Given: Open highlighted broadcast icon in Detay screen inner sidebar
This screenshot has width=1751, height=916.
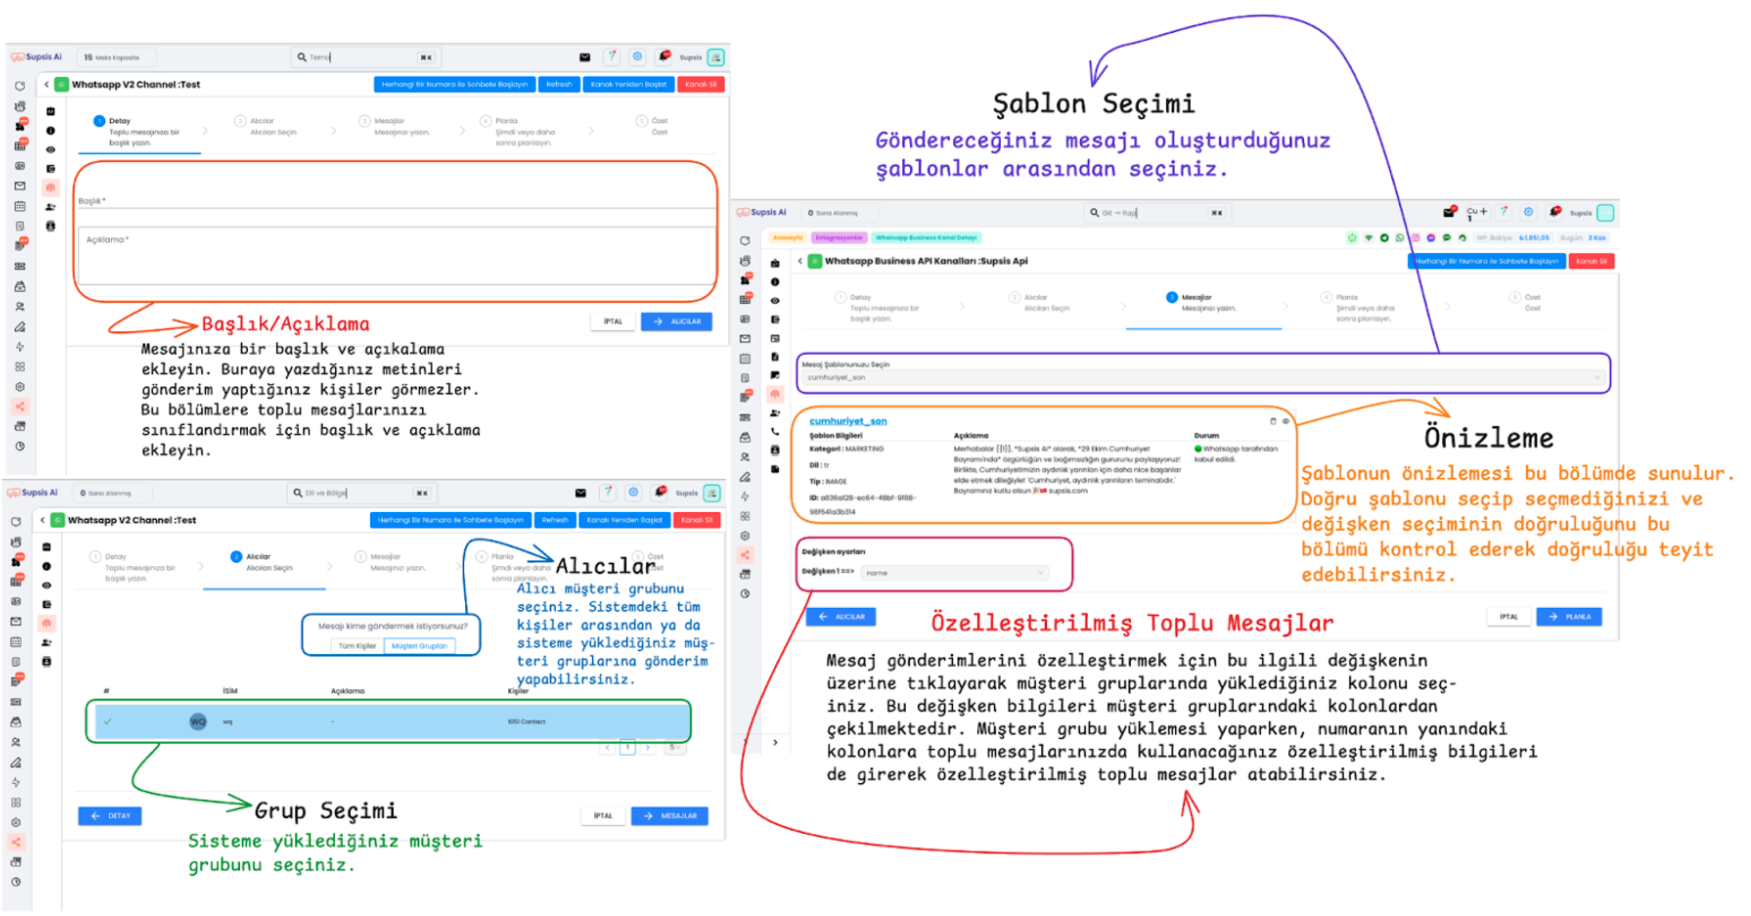Looking at the screenshot, I should [51, 188].
